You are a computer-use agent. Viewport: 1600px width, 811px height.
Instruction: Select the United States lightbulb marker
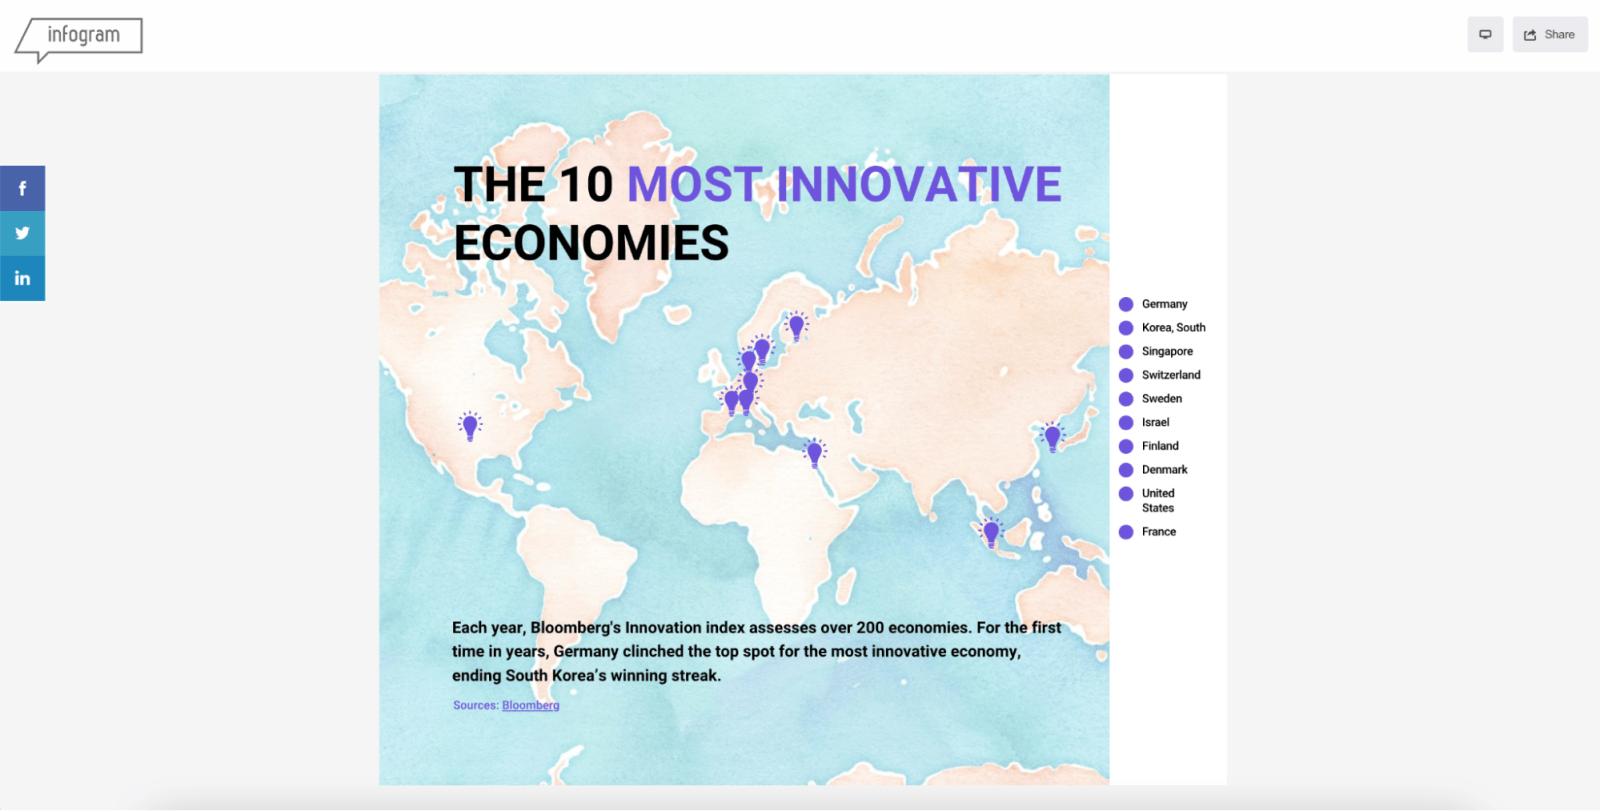tap(470, 426)
